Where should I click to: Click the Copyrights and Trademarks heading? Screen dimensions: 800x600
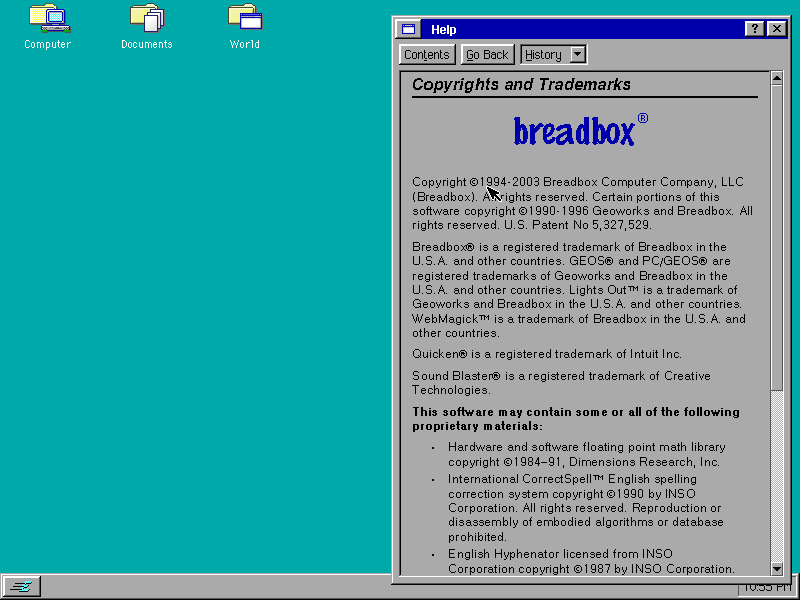click(x=521, y=84)
